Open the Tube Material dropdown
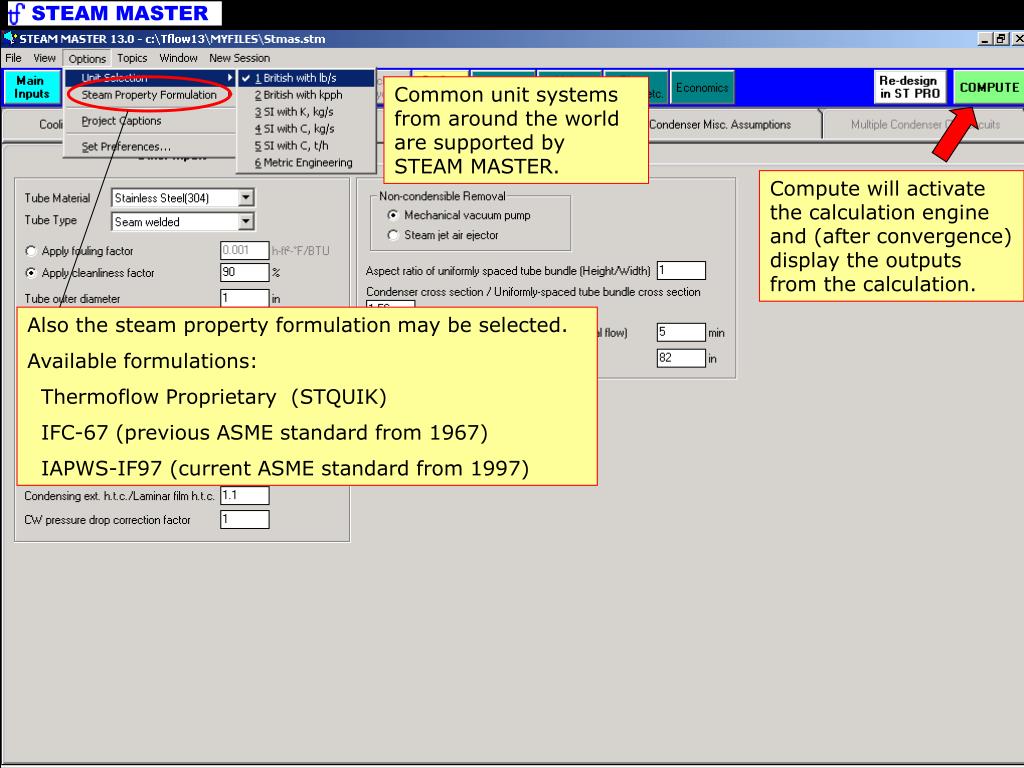The width and height of the screenshot is (1024, 768). (246, 198)
